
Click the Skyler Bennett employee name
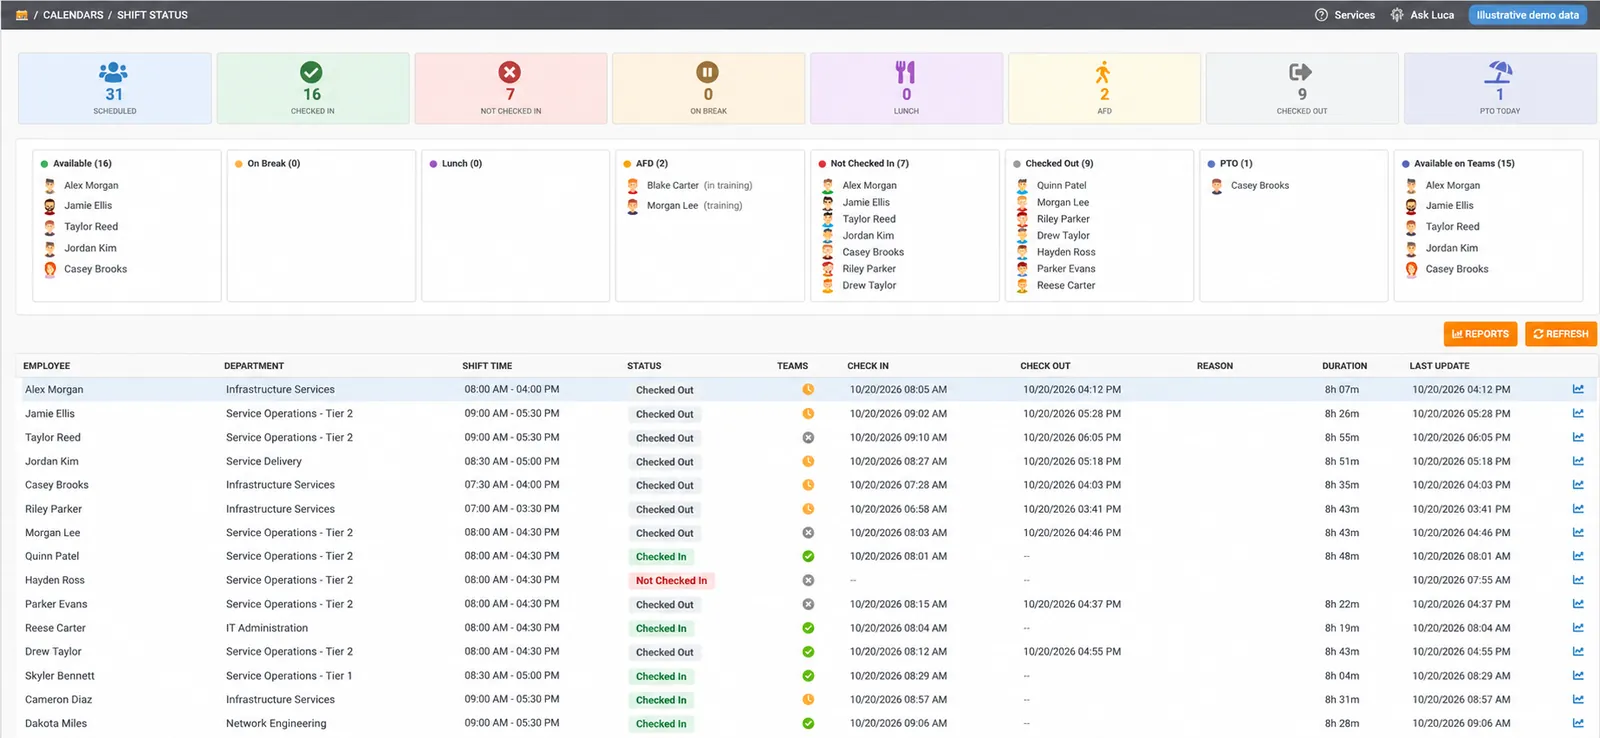coord(60,676)
